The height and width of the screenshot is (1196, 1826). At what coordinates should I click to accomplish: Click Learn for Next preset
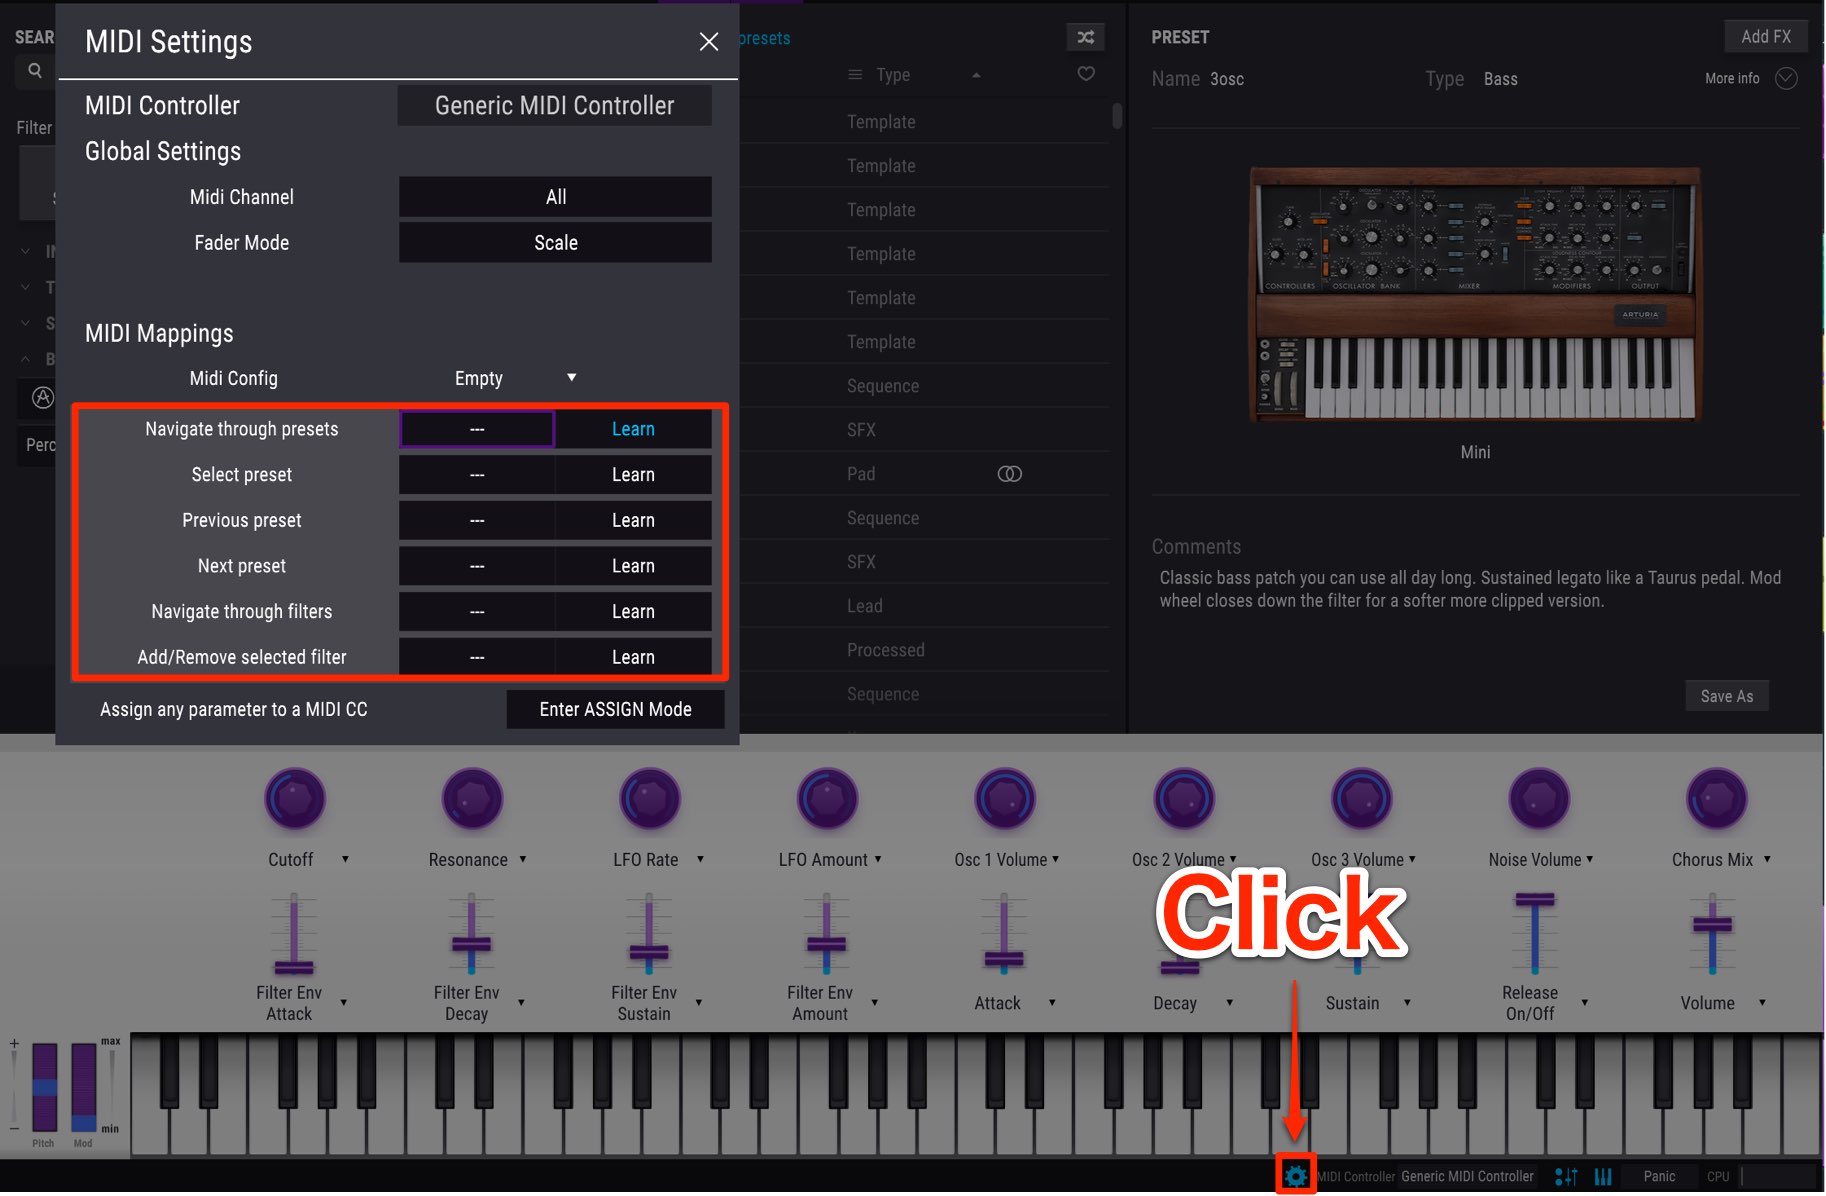point(633,566)
